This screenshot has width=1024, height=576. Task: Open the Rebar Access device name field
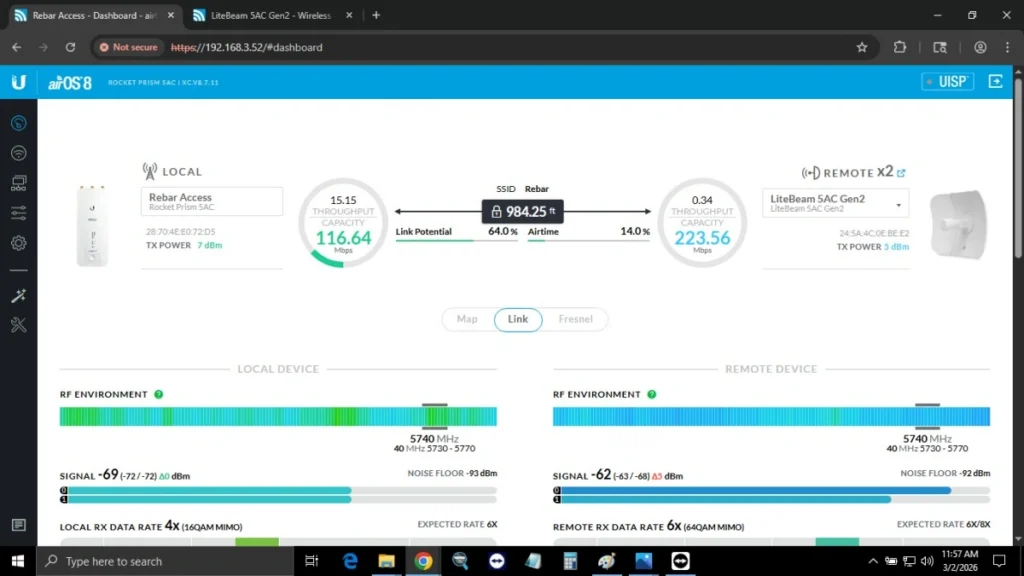pyautogui.click(x=211, y=201)
